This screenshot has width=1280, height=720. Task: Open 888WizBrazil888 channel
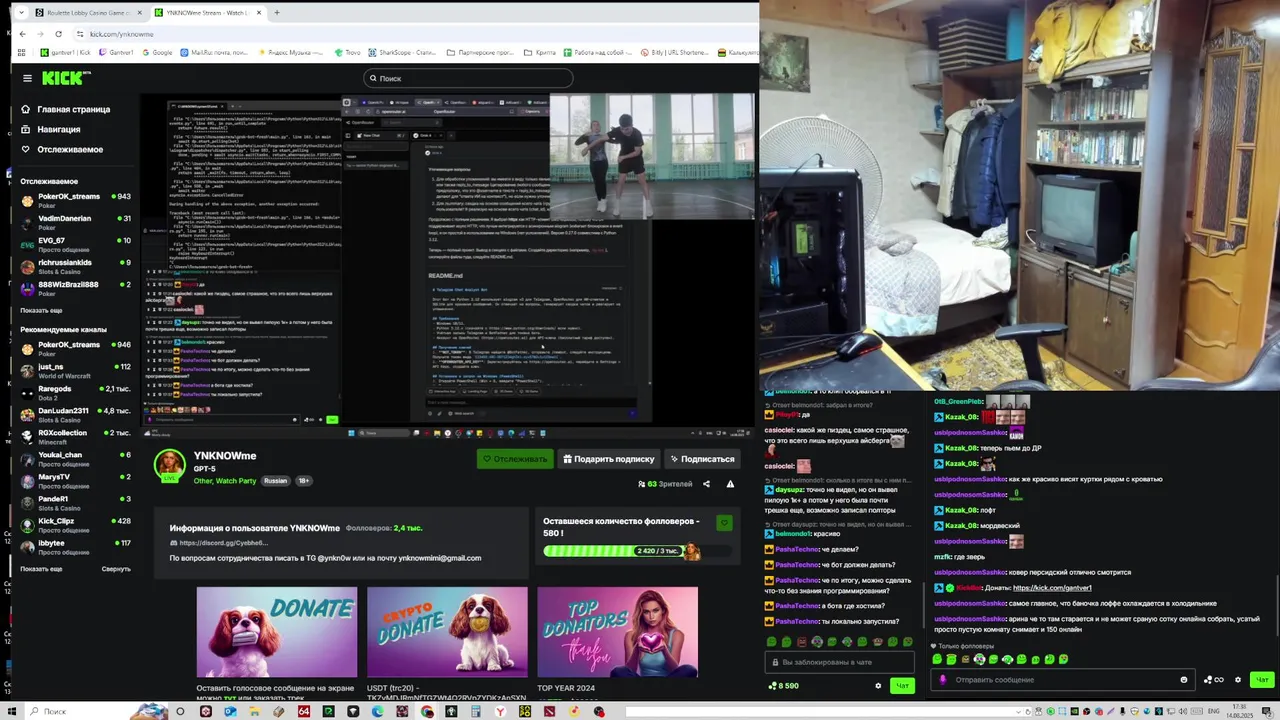coord(76,288)
